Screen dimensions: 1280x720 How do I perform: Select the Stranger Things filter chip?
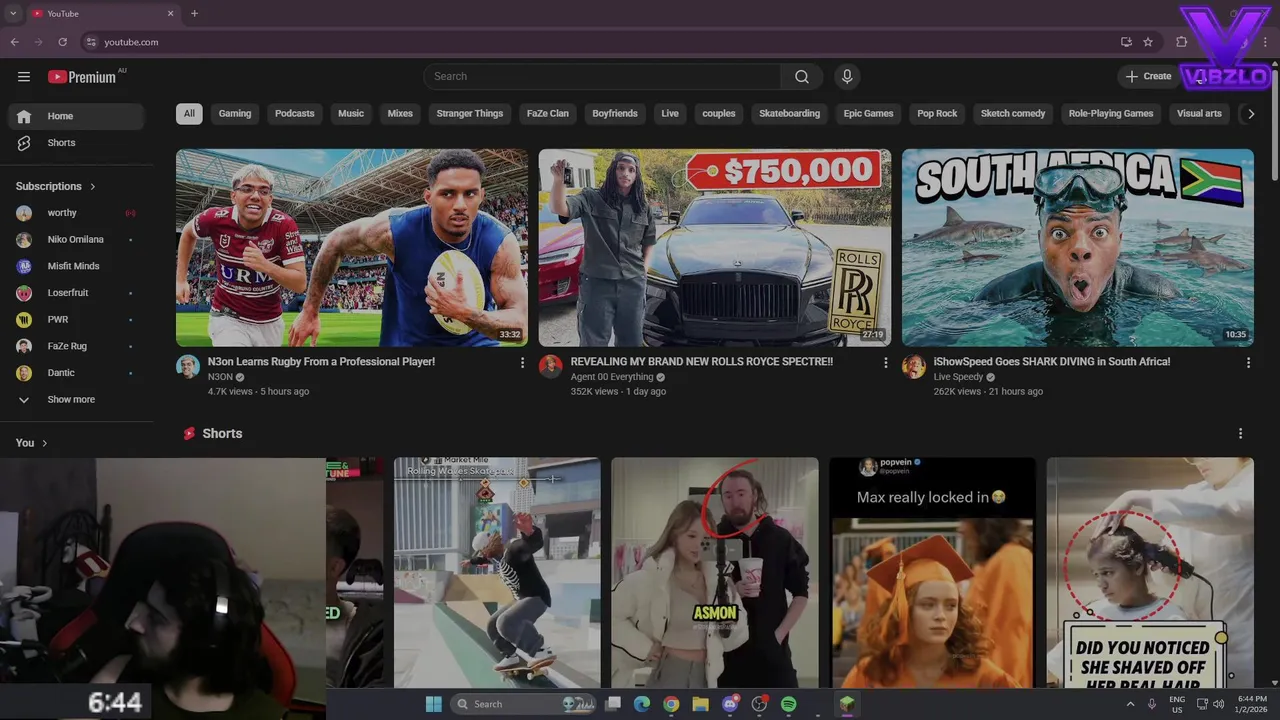(x=470, y=114)
